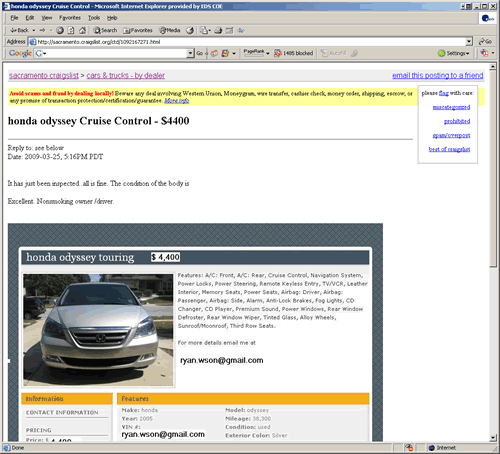Open the Favorites pane from toolbar
The image size is (500, 454).
point(138,30)
